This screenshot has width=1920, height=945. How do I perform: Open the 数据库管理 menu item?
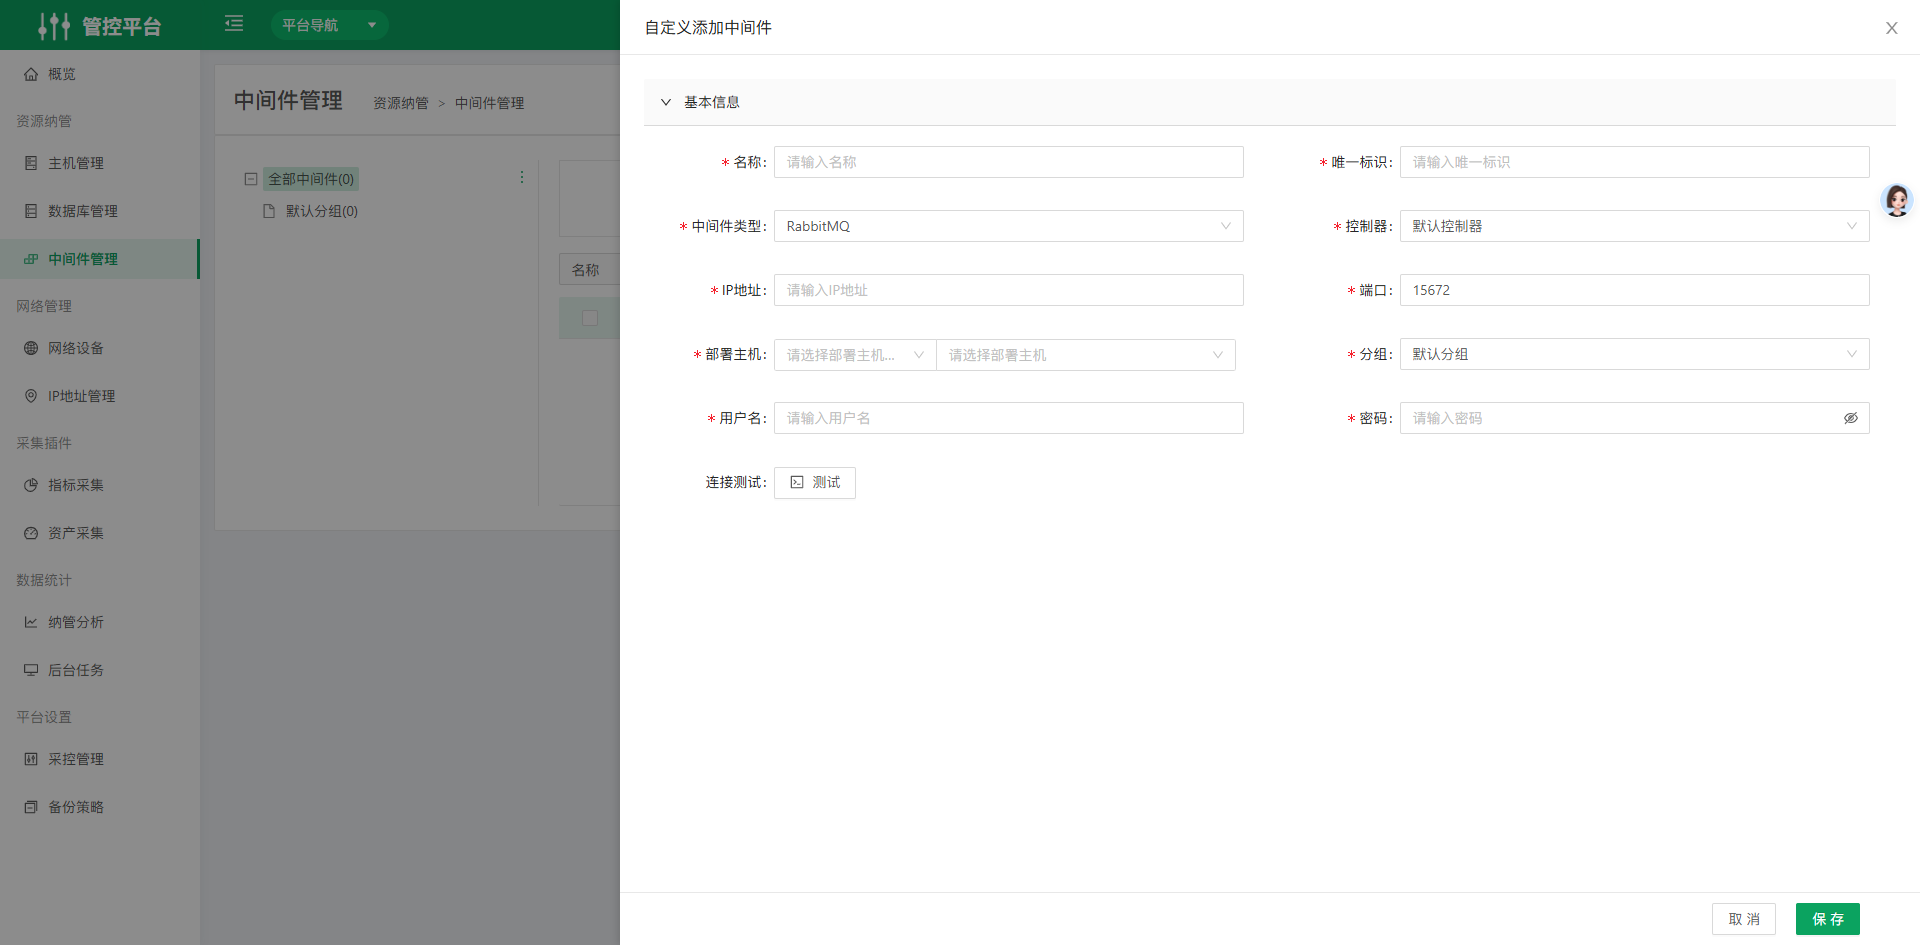pos(100,211)
